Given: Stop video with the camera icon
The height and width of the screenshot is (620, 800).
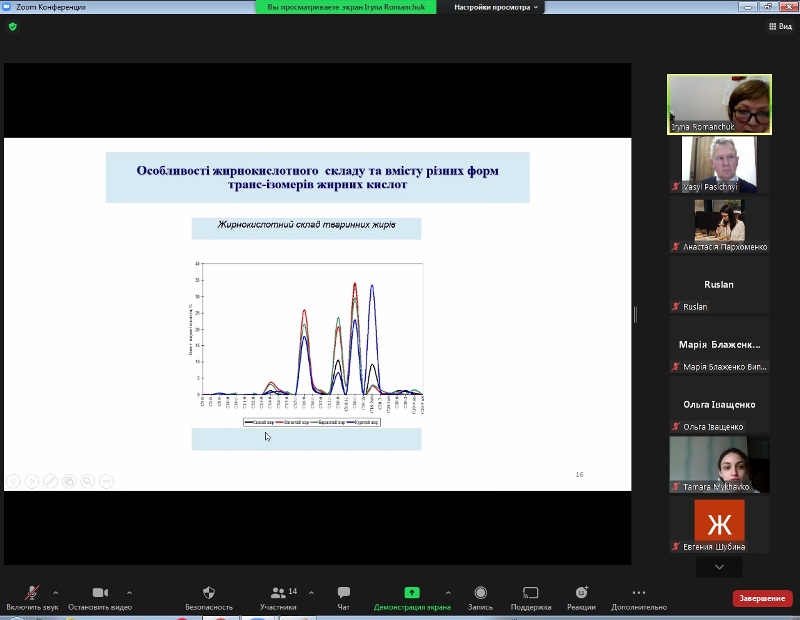Looking at the screenshot, I should tap(100, 592).
